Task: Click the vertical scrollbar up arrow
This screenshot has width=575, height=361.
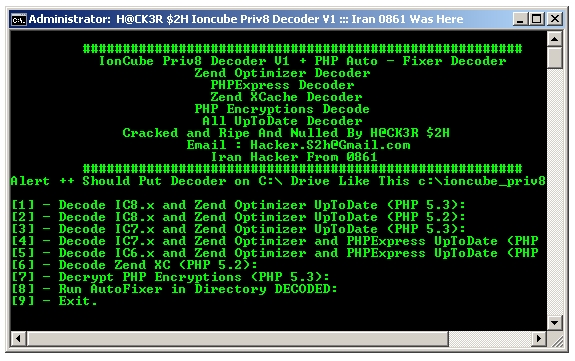Action: click(555, 39)
